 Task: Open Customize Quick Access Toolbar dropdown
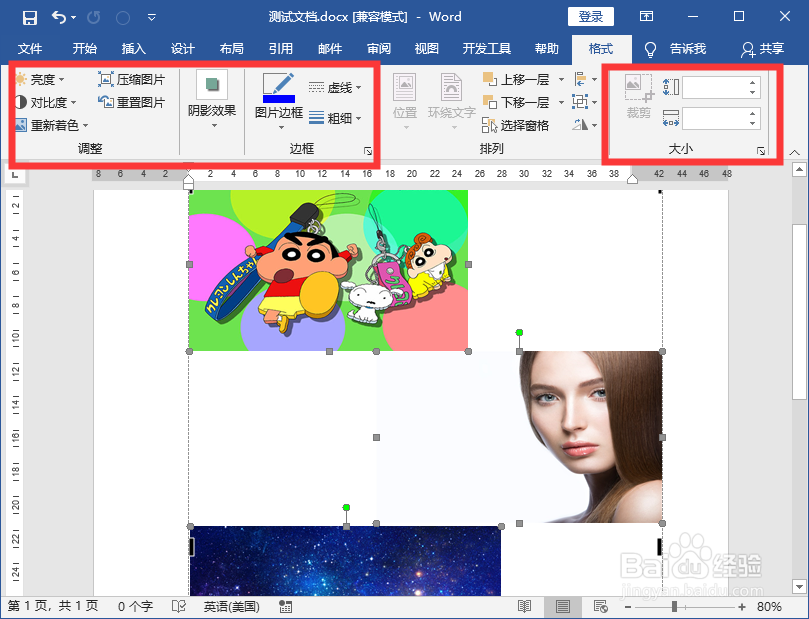[x=152, y=18]
